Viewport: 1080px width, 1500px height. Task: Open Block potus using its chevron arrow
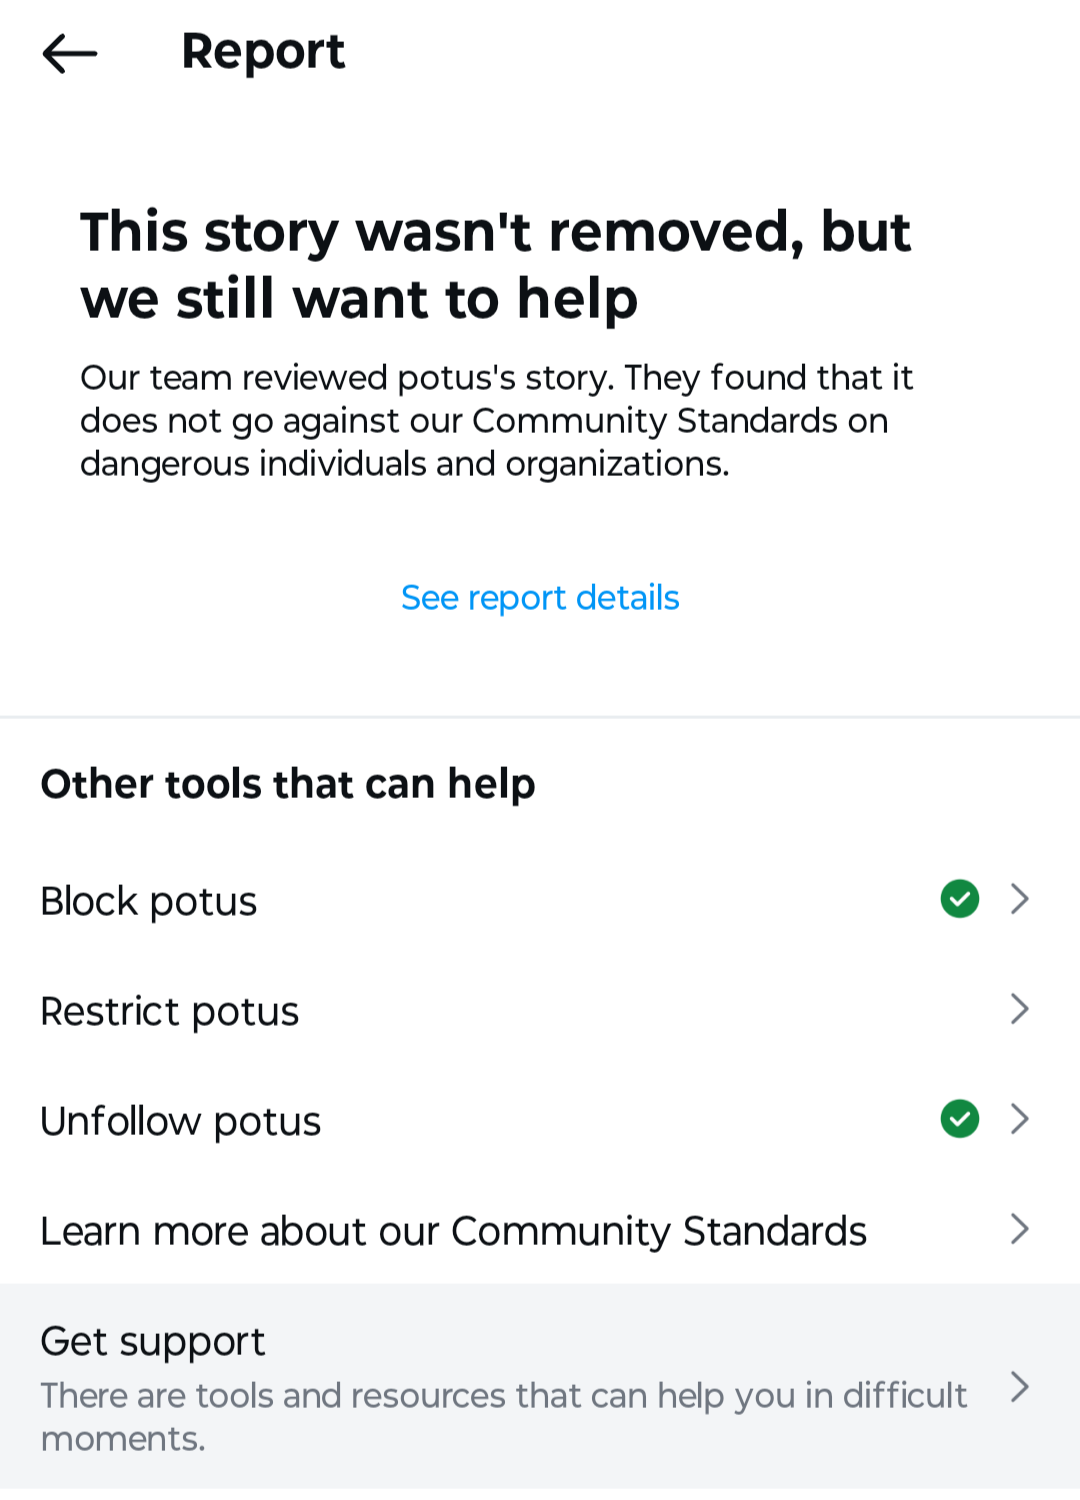tap(1019, 898)
